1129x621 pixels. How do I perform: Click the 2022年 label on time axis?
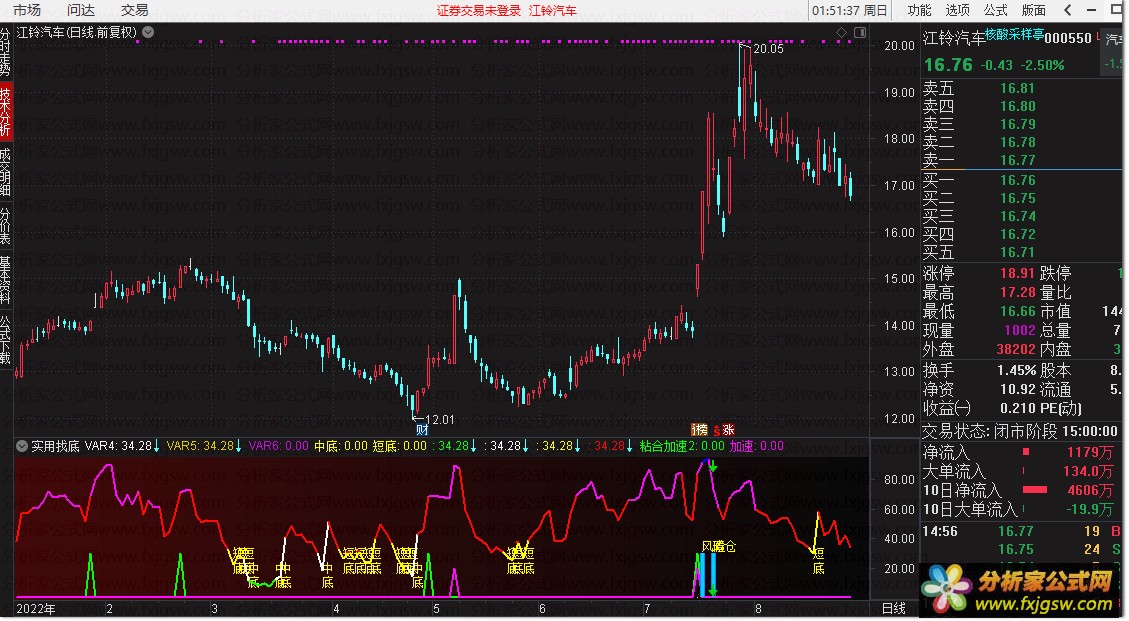[36, 609]
